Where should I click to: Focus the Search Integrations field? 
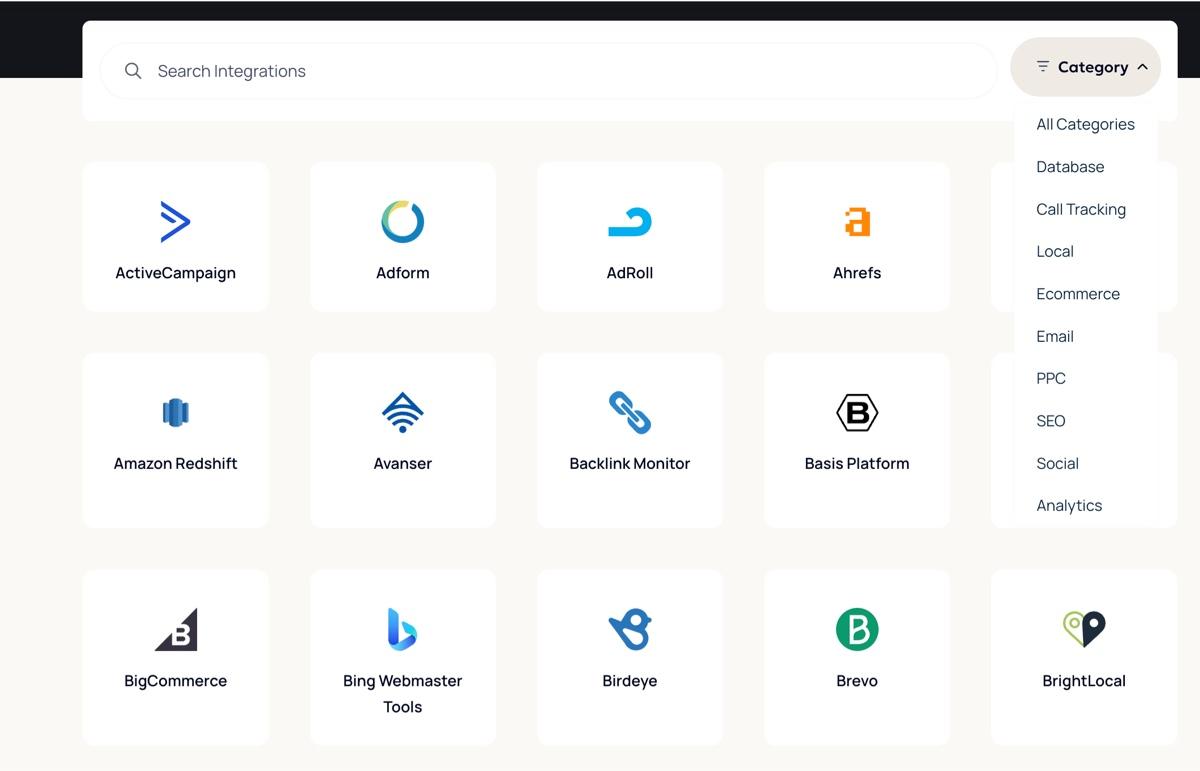pyautogui.click(x=549, y=71)
